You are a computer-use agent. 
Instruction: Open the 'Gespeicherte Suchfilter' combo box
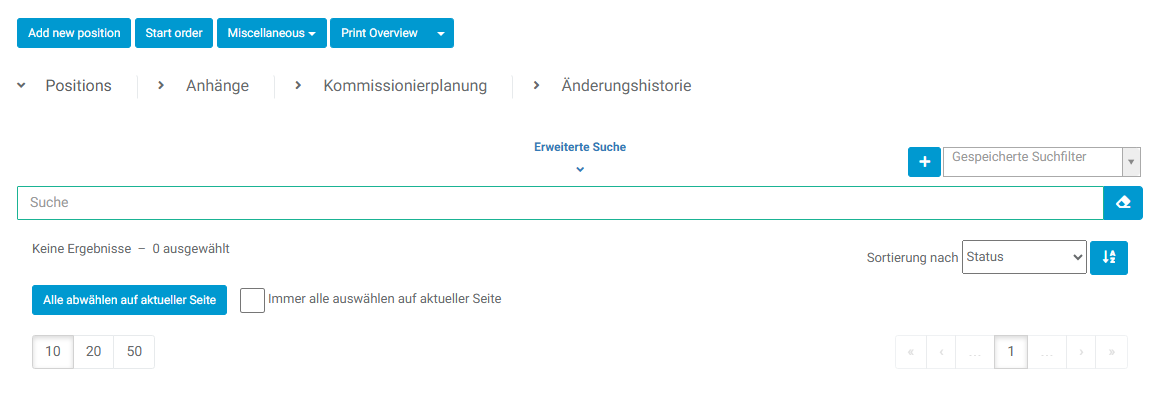[1041, 161]
